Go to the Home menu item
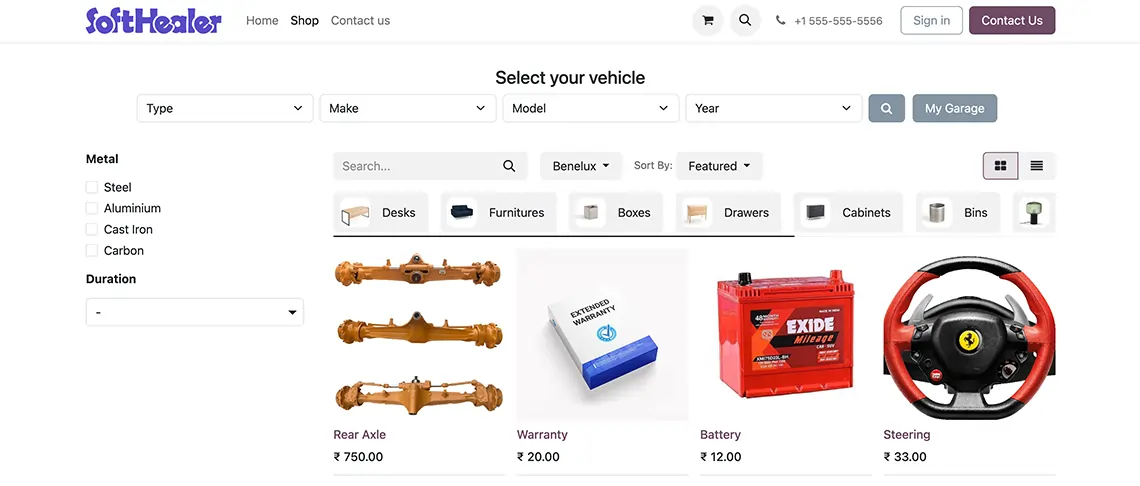This screenshot has width=1140, height=486. click(x=262, y=20)
